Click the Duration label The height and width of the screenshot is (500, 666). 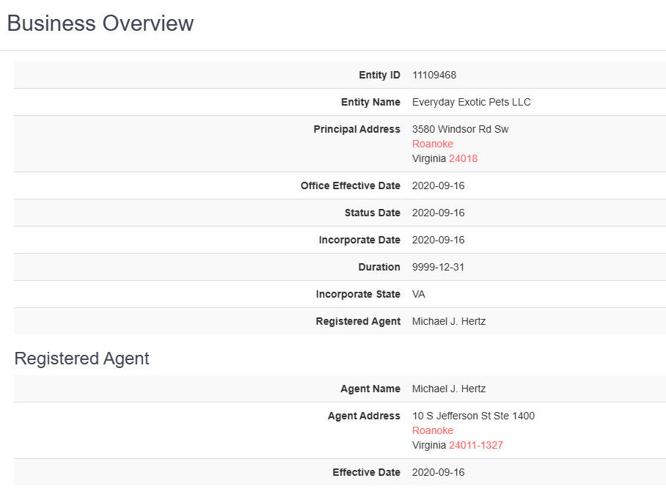379,267
